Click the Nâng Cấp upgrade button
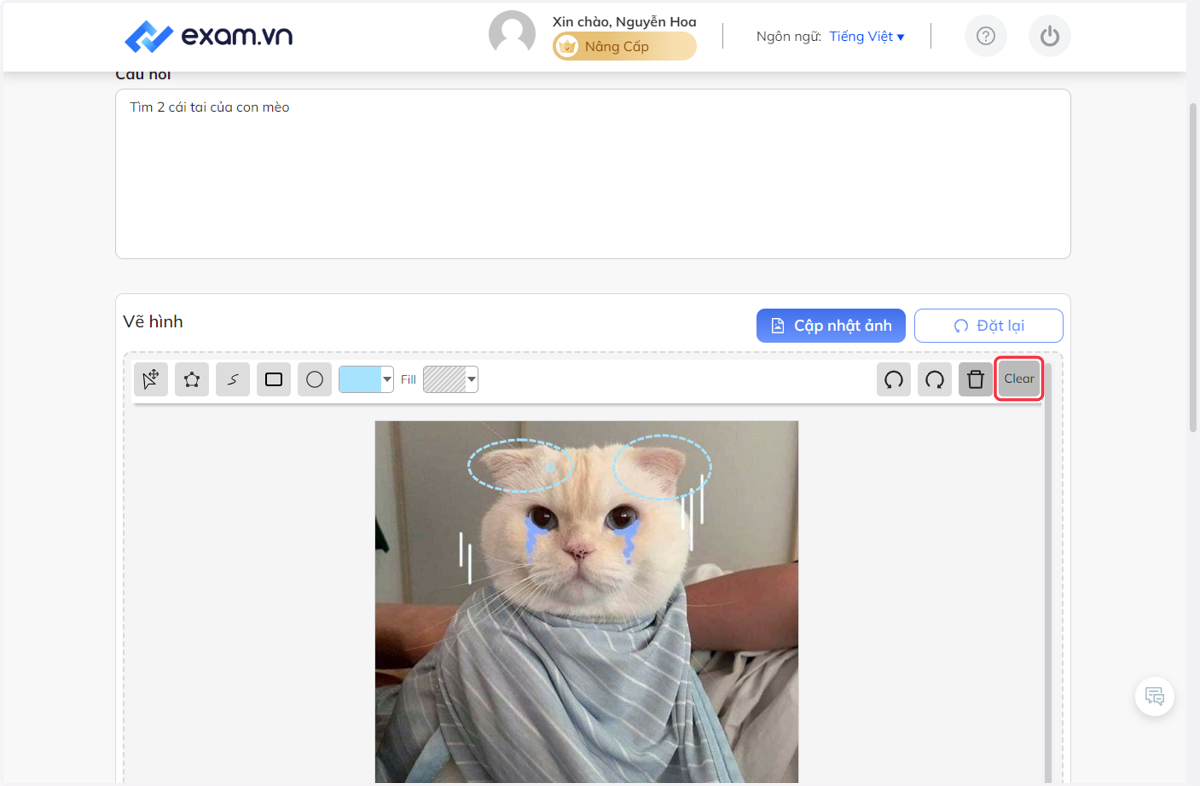 tap(625, 46)
